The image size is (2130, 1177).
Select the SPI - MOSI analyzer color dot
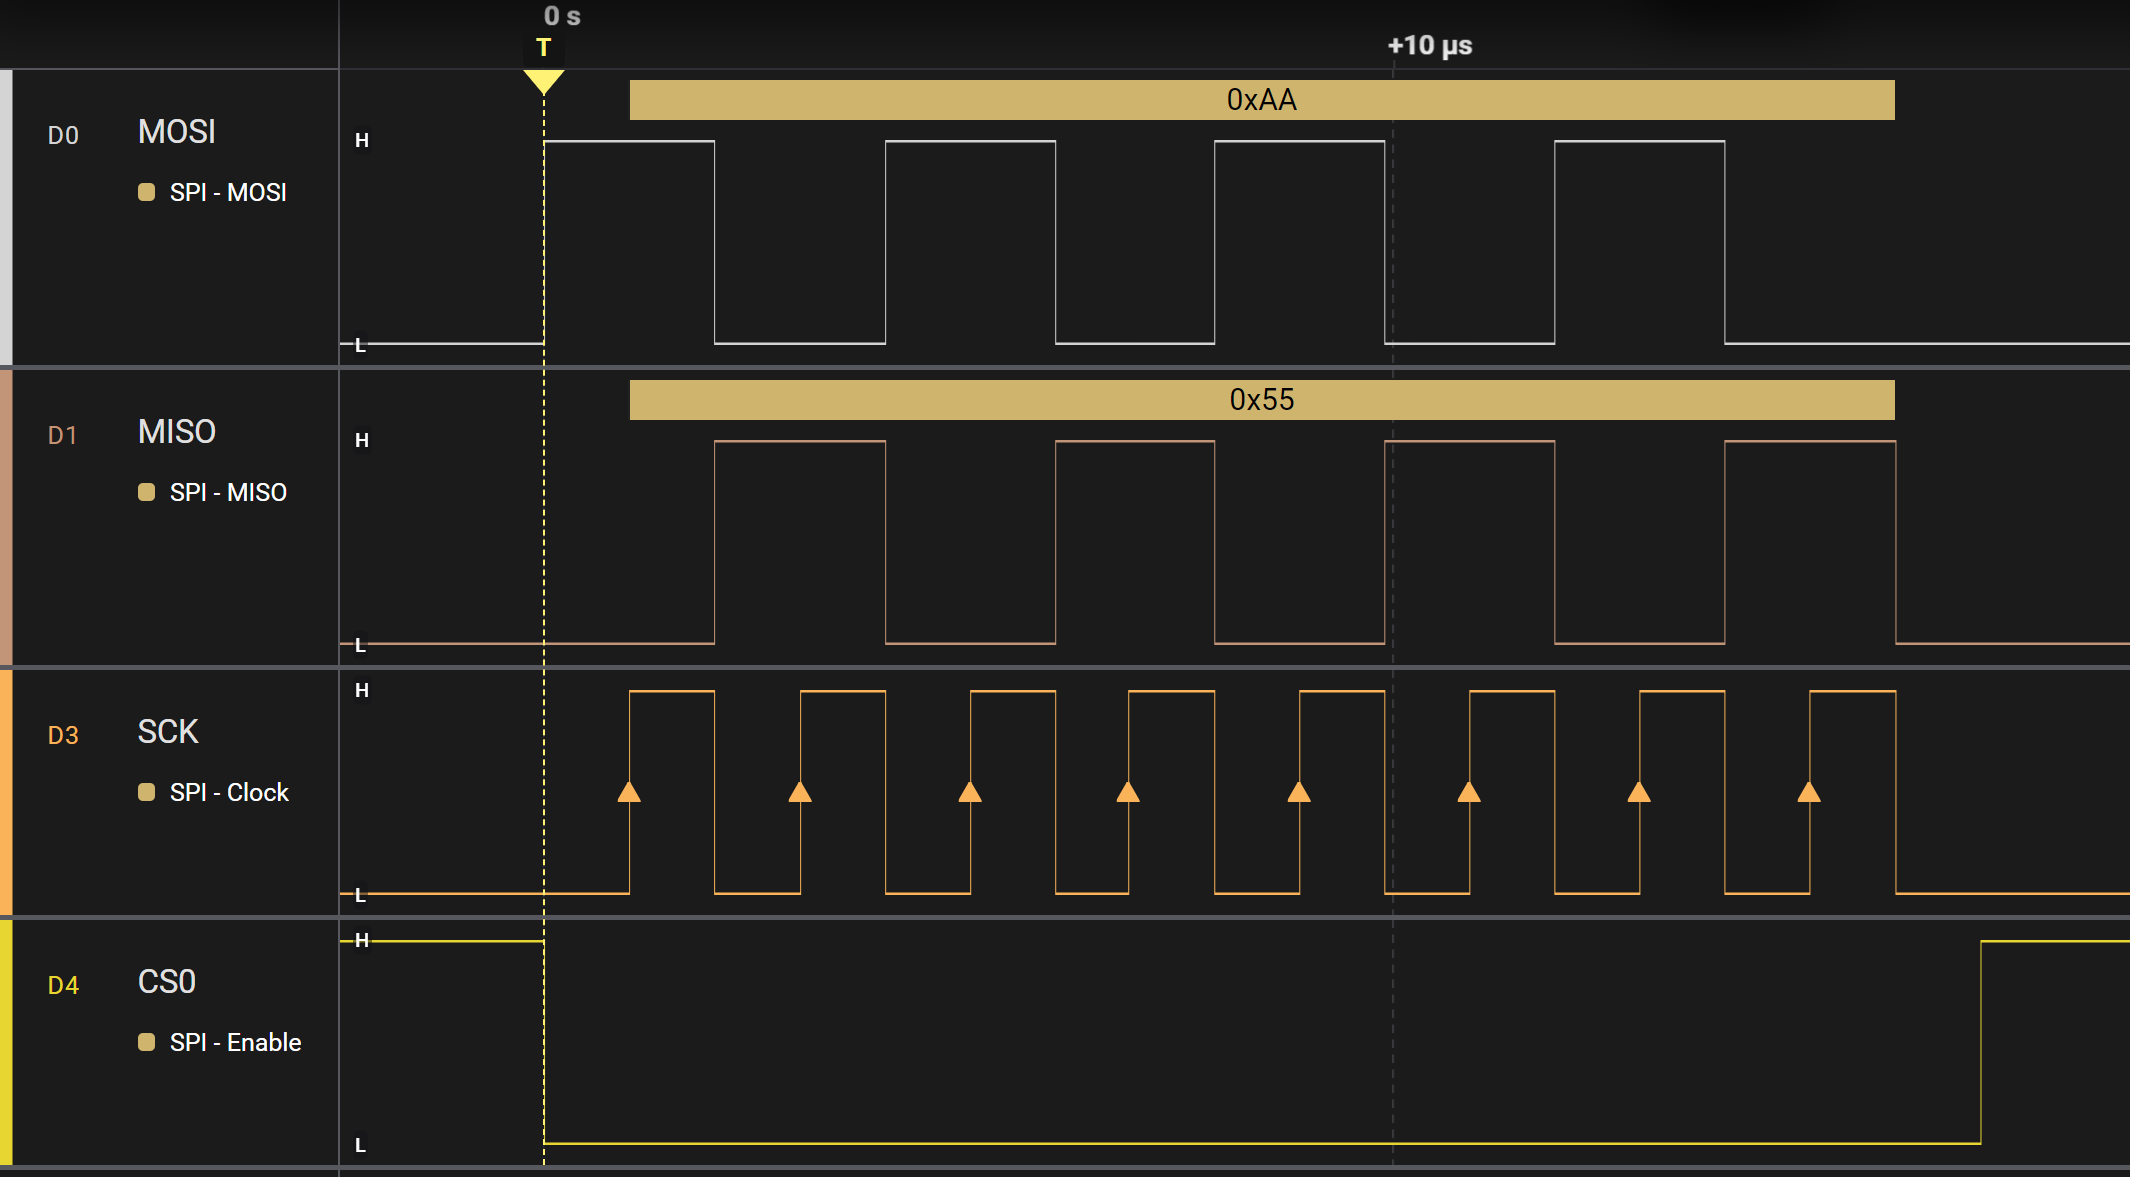click(147, 192)
